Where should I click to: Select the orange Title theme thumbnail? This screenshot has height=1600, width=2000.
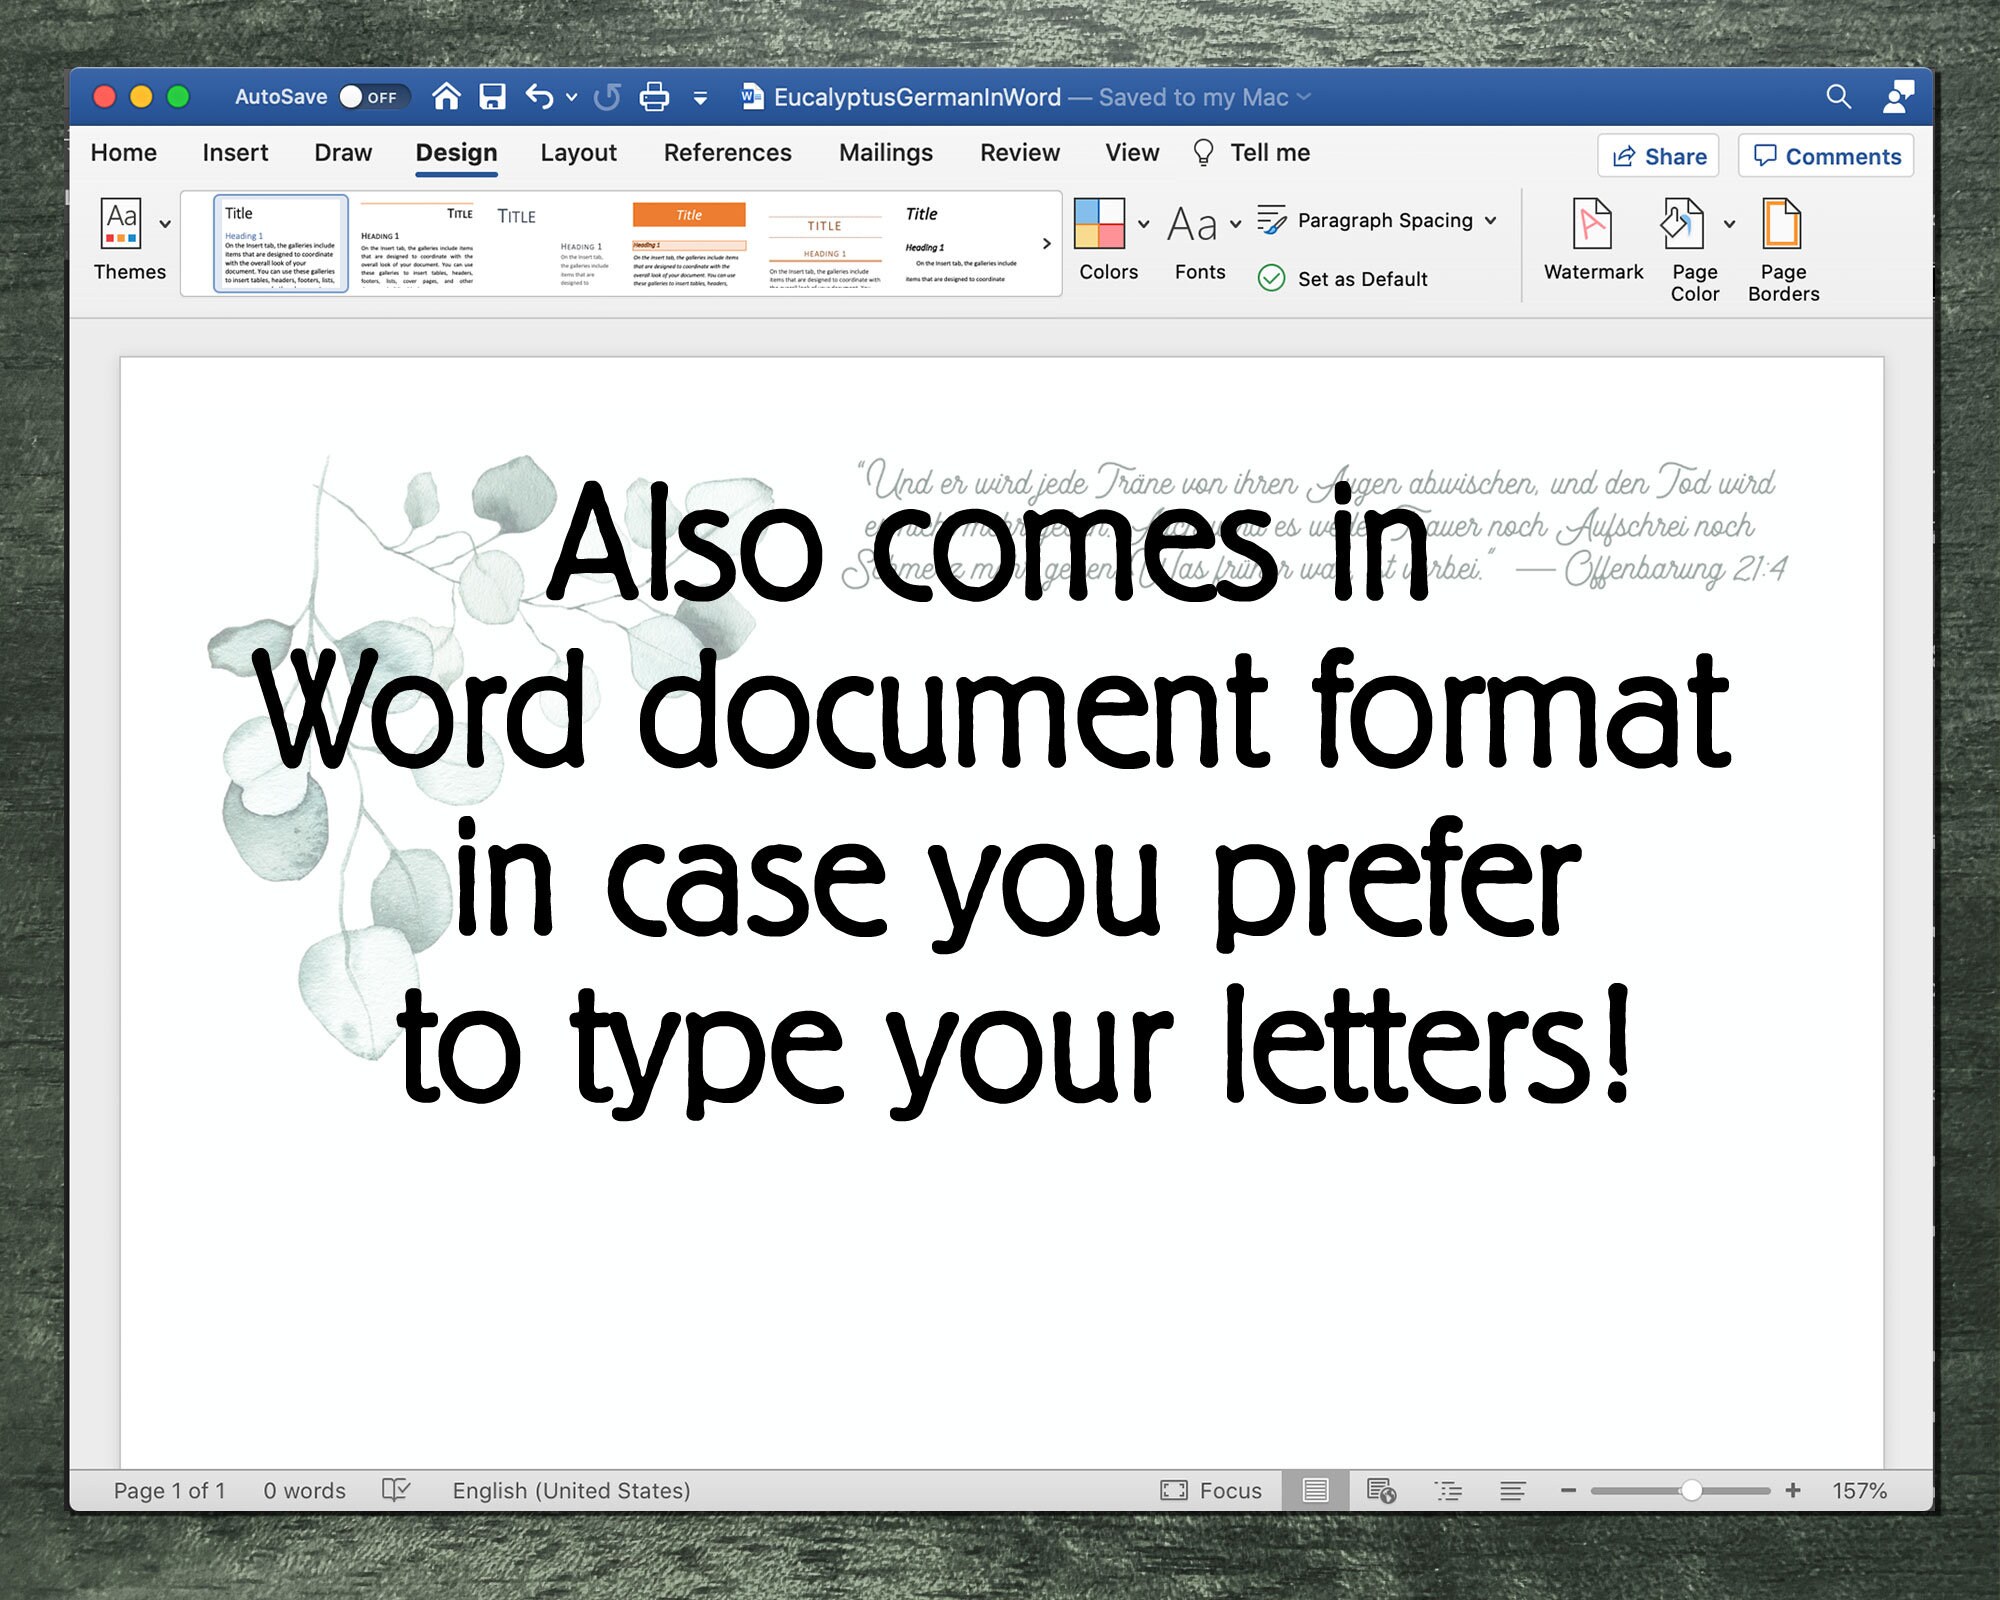690,243
